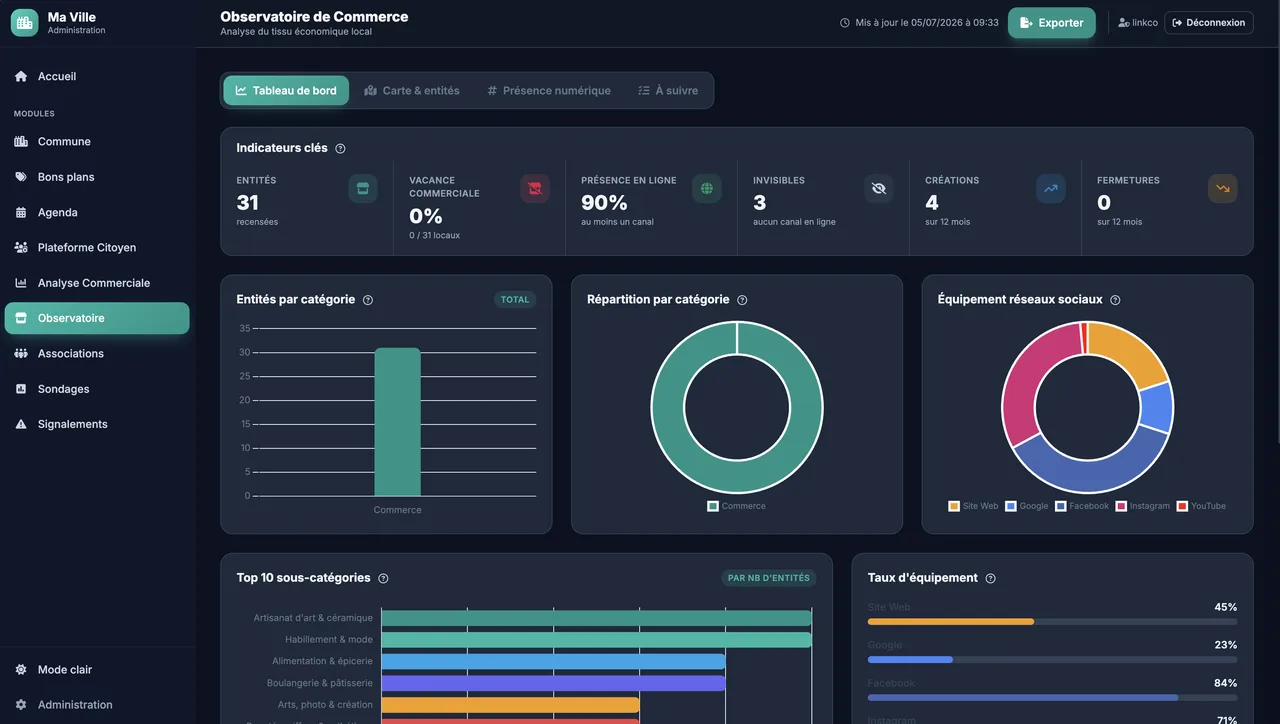Go to Bons plans module

pyautogui.click(x=97, y=177)
